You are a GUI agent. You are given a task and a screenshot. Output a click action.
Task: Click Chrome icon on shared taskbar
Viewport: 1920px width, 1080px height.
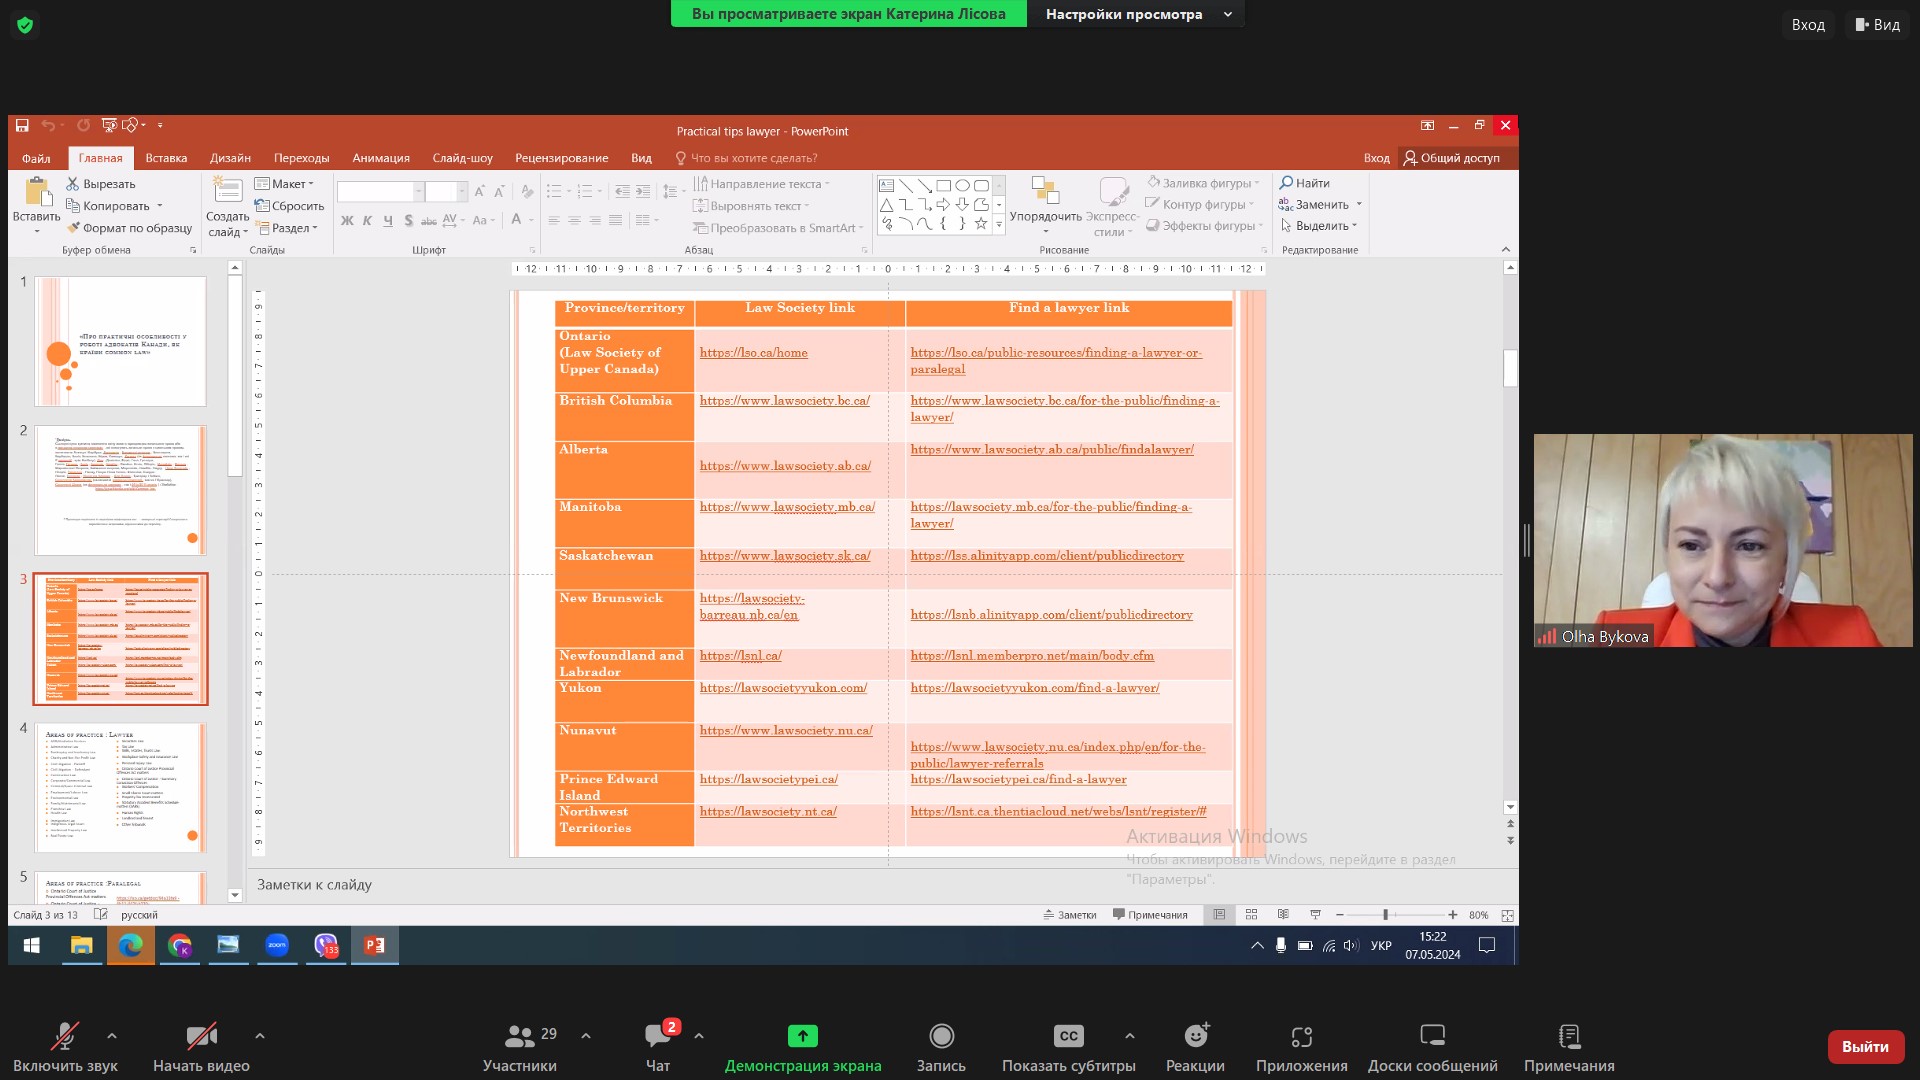pyautogui.click(x=180, y=945)
